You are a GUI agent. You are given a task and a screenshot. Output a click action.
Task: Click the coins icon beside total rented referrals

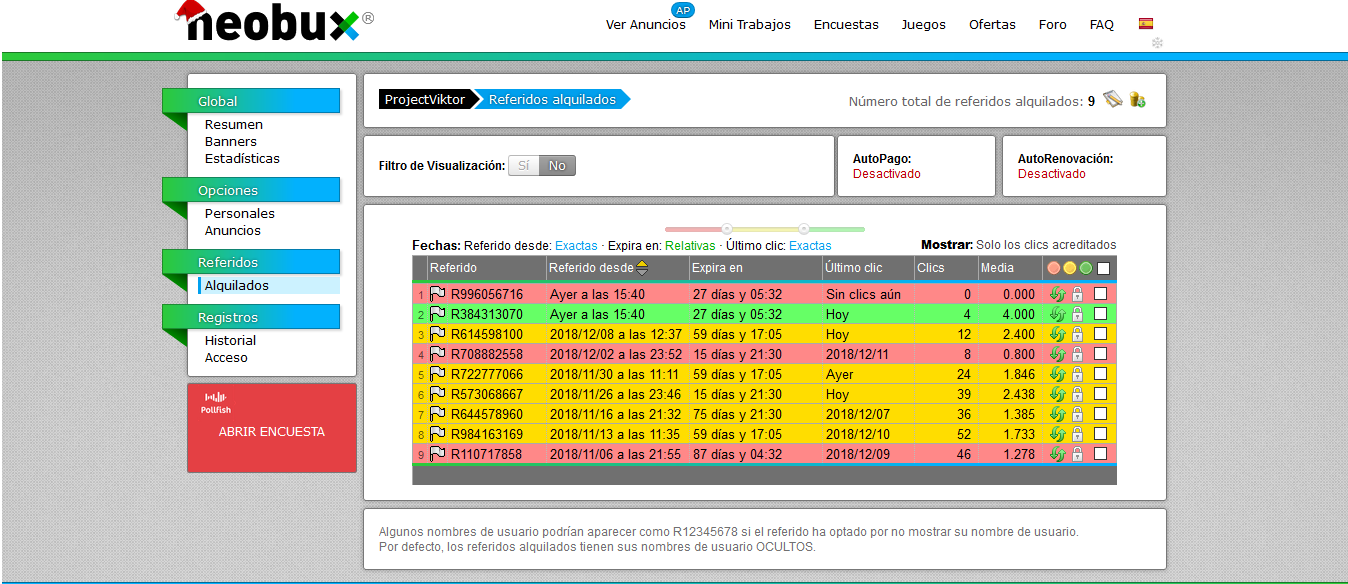click(1137, 99)
